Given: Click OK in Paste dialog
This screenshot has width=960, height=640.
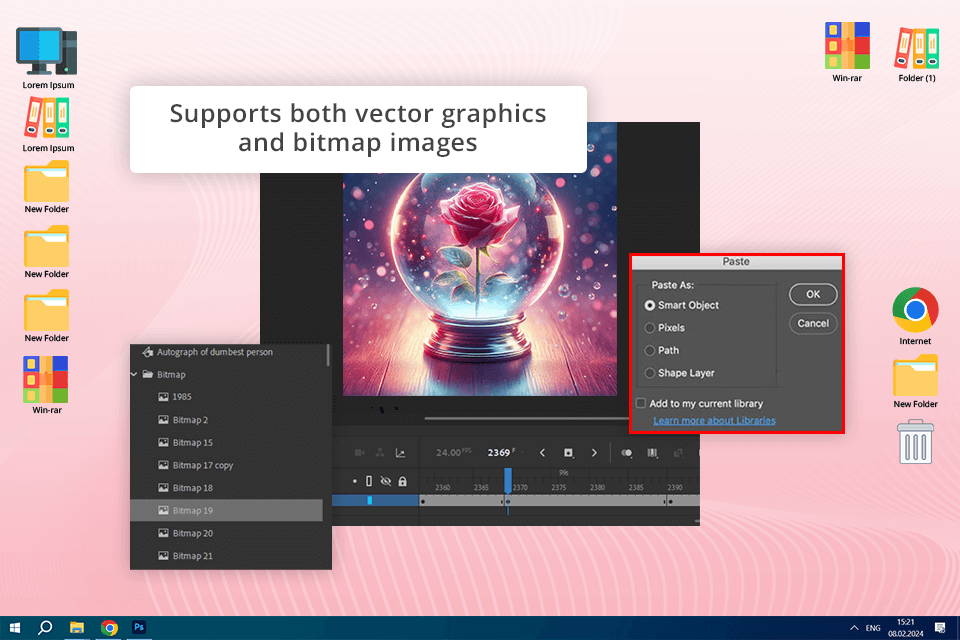Looking at the screenshot, I should click(x=813, y=294).
